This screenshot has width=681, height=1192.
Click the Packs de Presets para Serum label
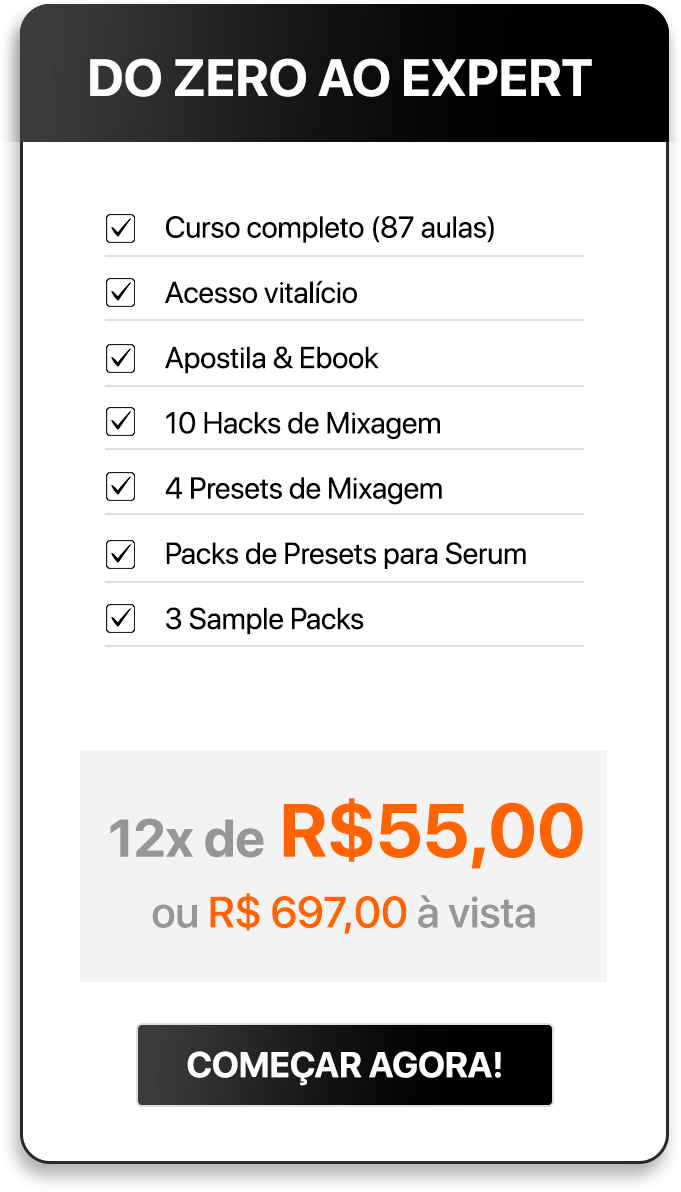pos(346,554)
